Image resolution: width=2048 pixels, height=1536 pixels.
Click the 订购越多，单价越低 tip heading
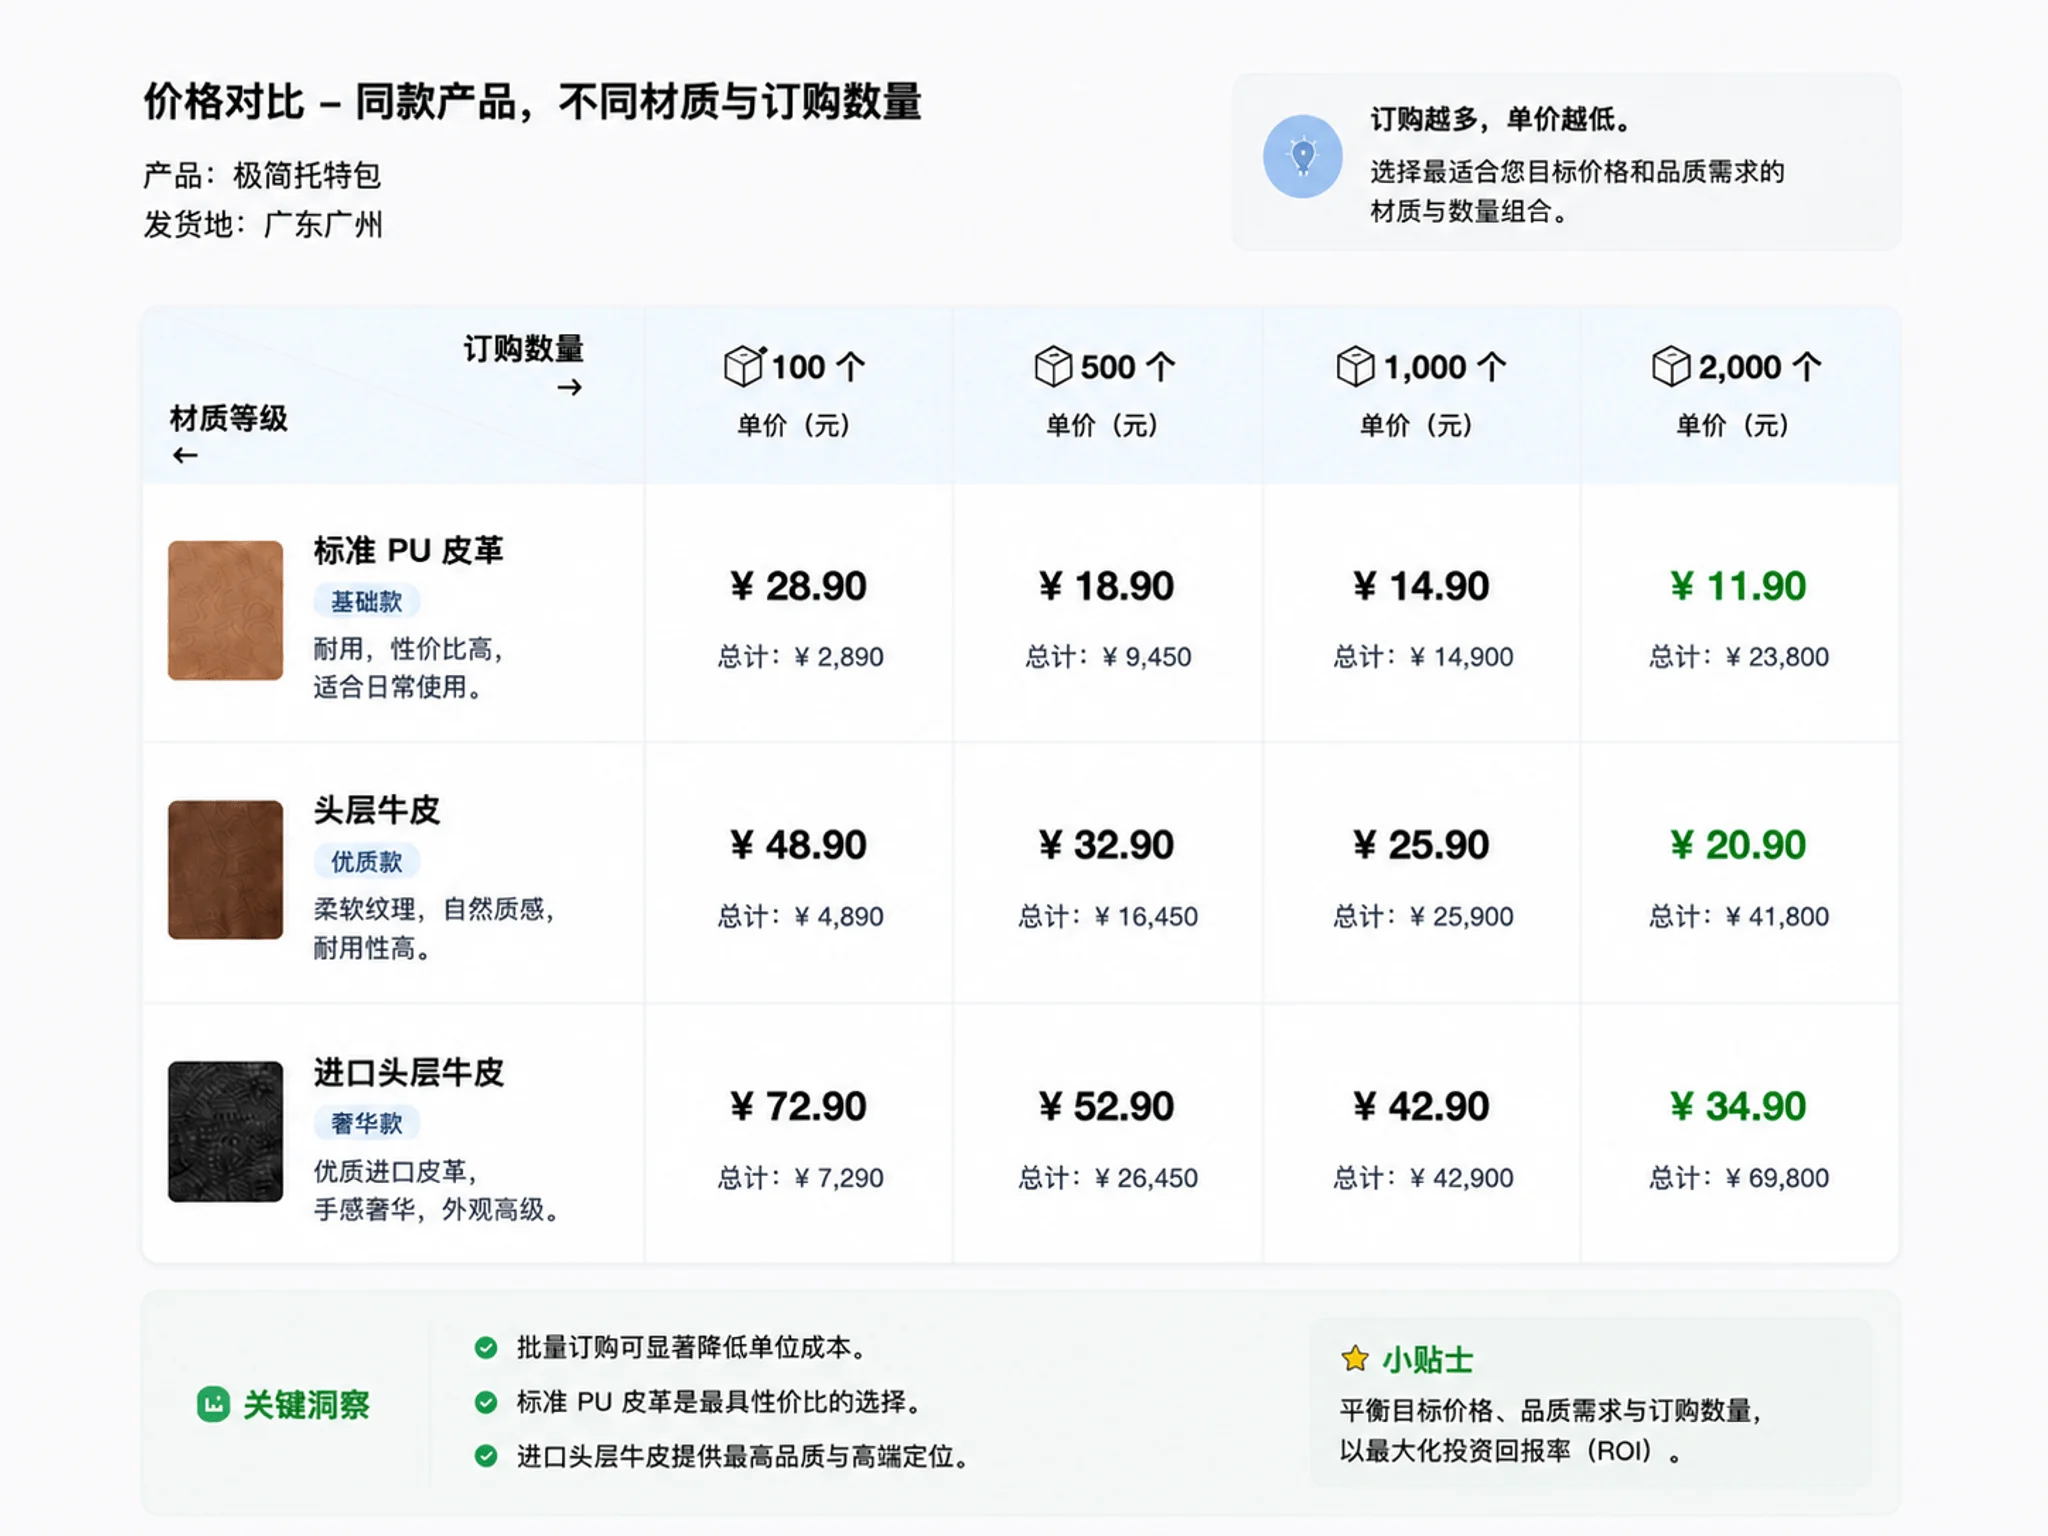click(1501, 120)
